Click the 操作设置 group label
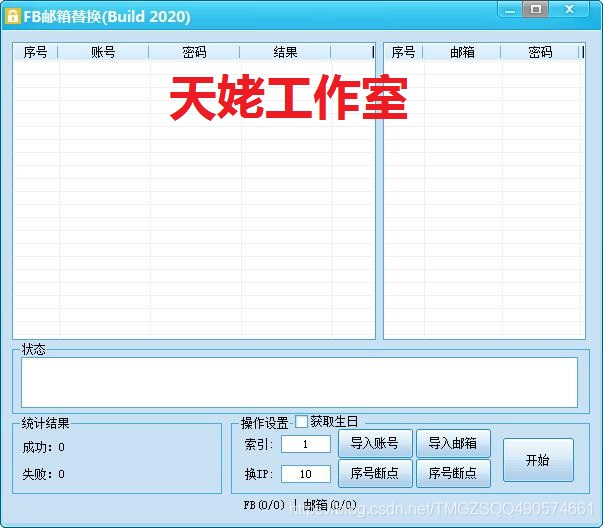This screenshot has height=528, width=603. coord(265,423)
